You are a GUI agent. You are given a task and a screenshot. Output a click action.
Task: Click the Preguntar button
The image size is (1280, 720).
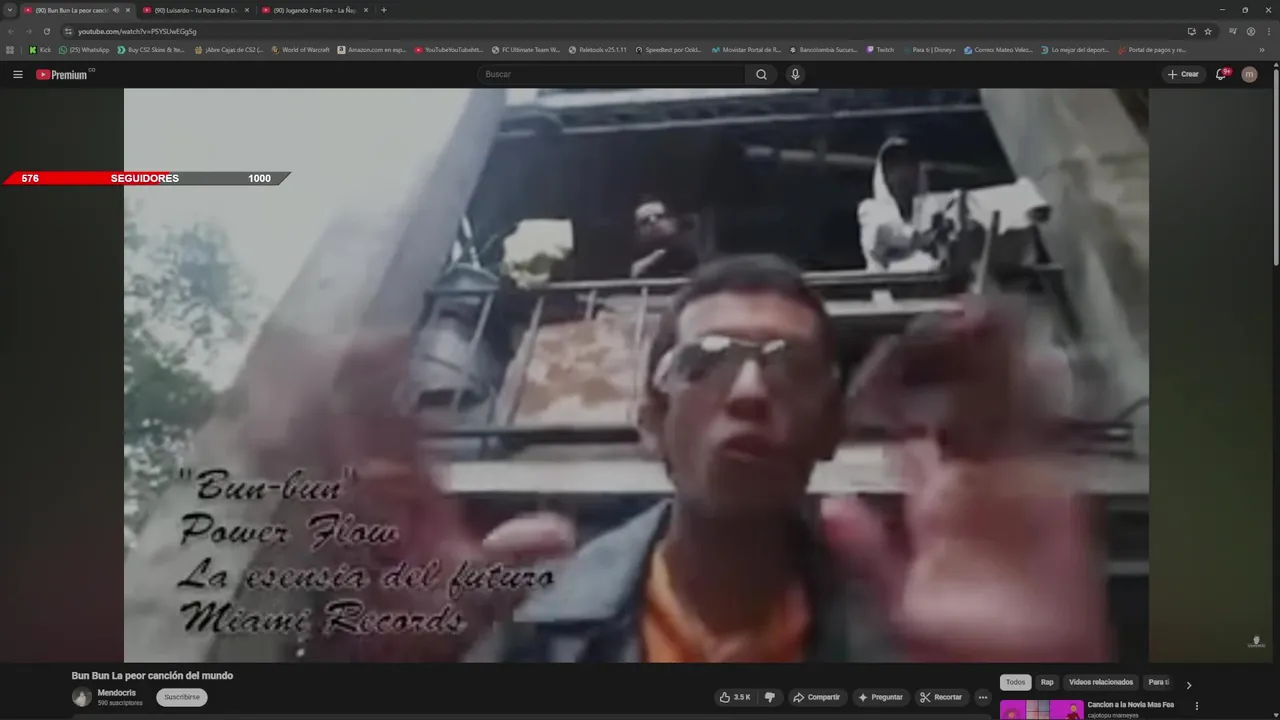tap(880, 697)
